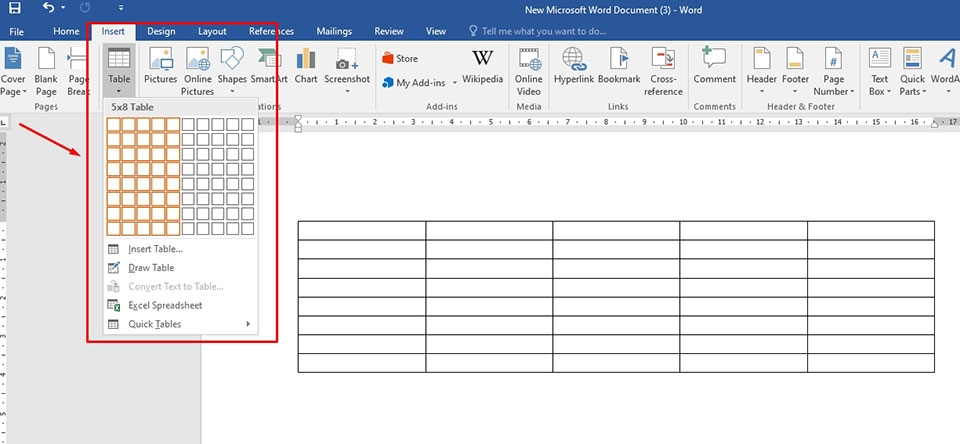Insert an Online Video

528,71
